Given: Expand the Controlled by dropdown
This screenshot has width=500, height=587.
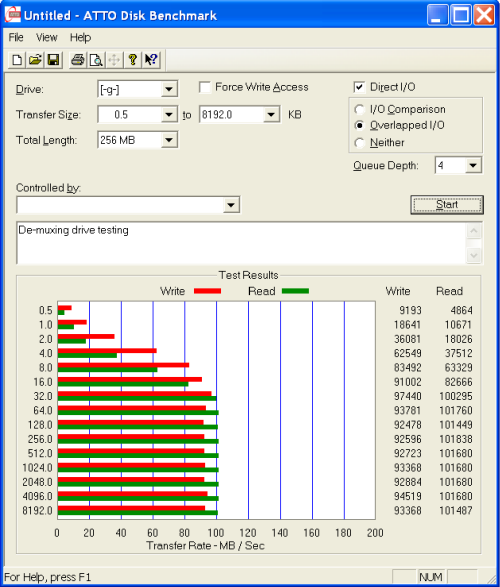Looking at the screenshot, I should 231,205.
